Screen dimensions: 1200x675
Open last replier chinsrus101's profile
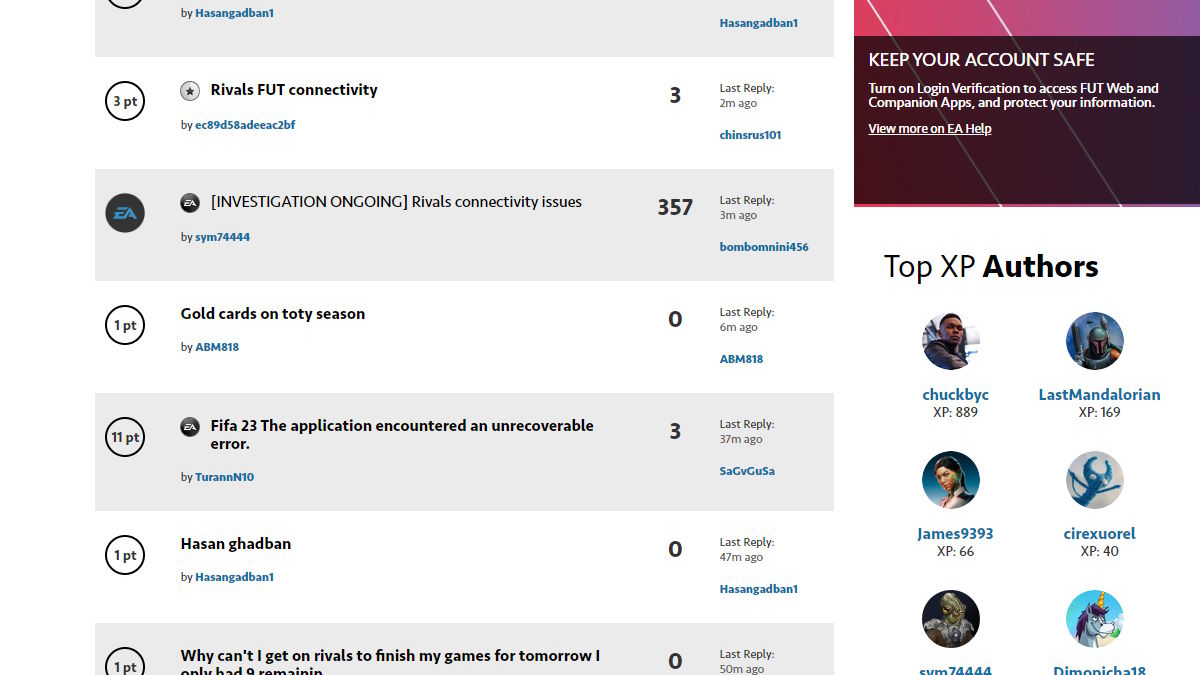tap(750, 135)
